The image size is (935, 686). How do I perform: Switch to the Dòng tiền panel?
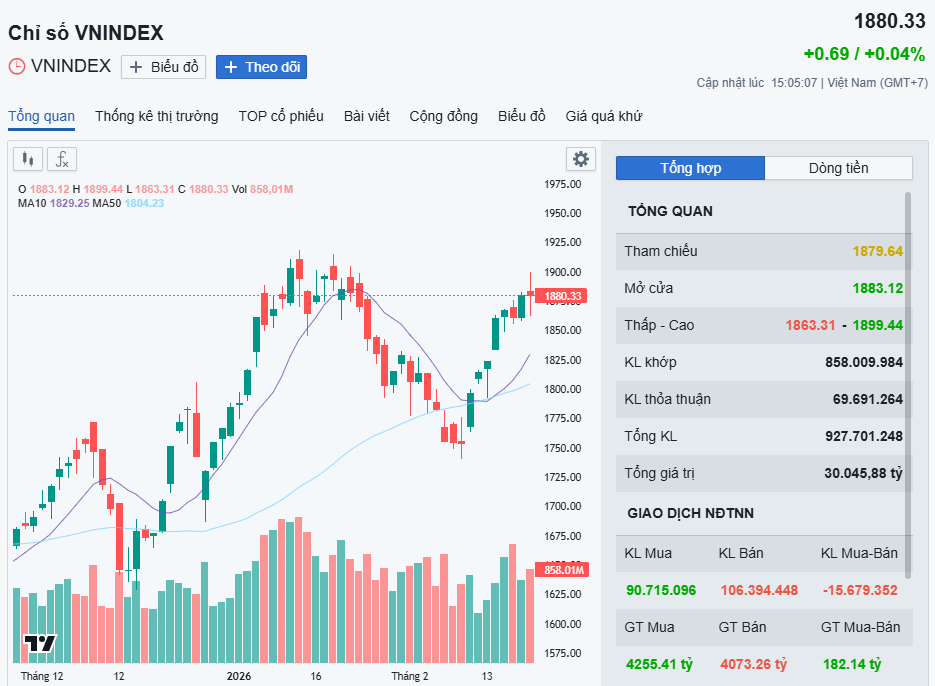pos(838,168)
